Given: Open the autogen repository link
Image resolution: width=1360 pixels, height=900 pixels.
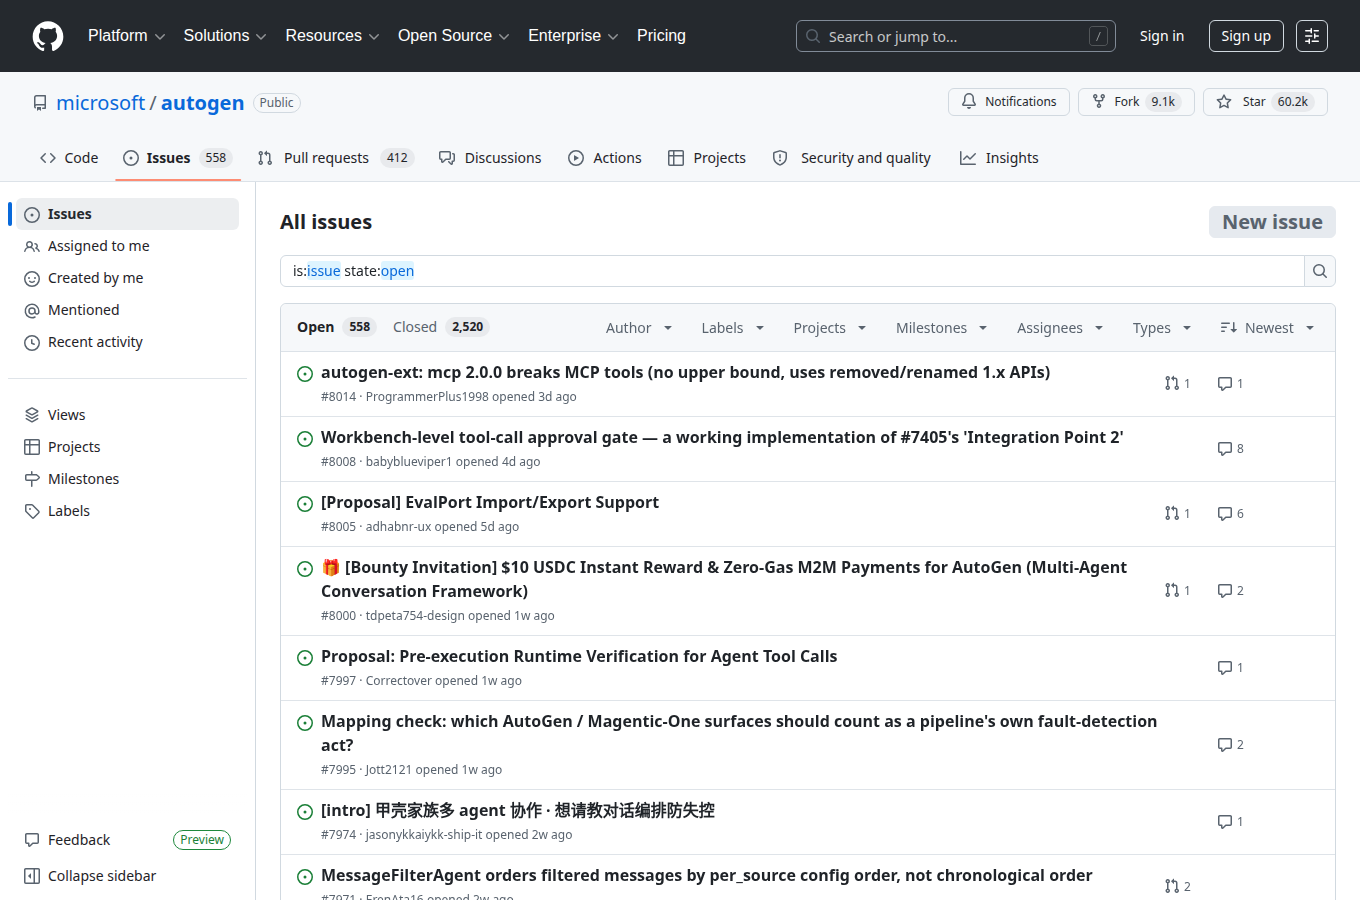Looking at the screenshot, I should coord(202,103).
